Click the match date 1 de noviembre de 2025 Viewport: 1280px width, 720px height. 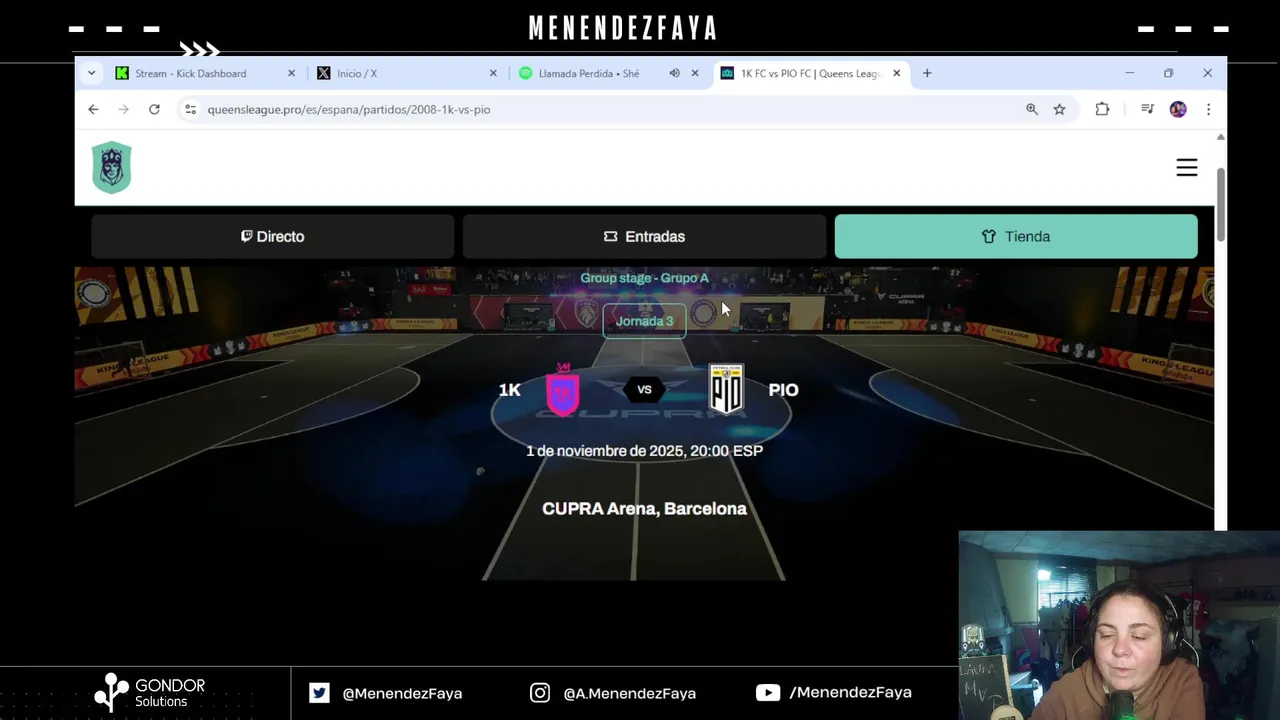point(644,451)
